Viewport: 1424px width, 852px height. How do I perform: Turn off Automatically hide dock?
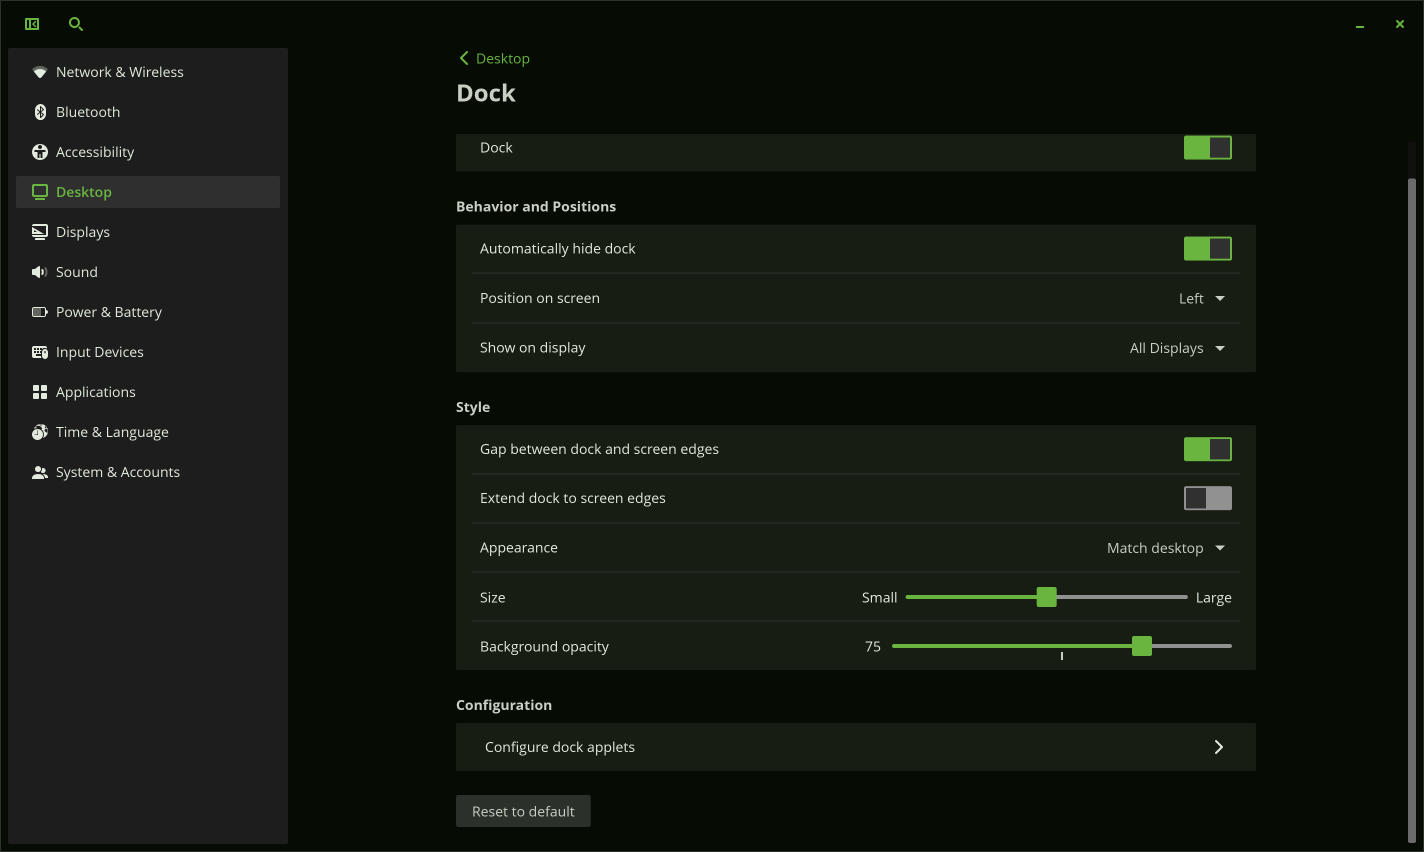tap(1207, 249)
